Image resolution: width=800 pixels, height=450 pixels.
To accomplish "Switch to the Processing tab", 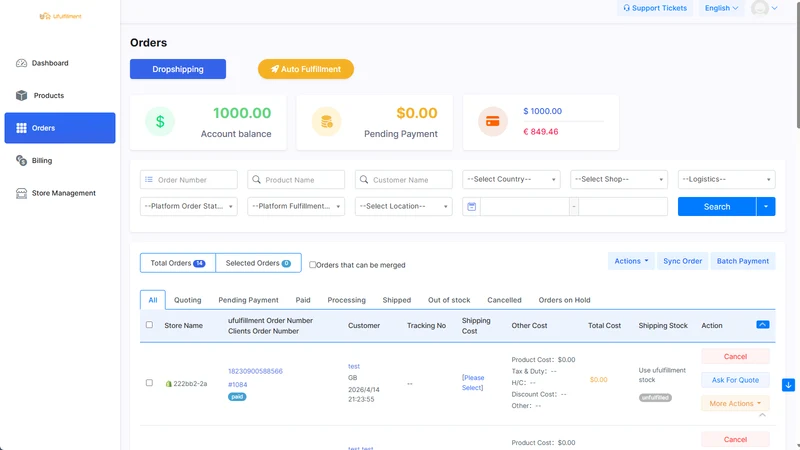I will (x=346, y=300).
